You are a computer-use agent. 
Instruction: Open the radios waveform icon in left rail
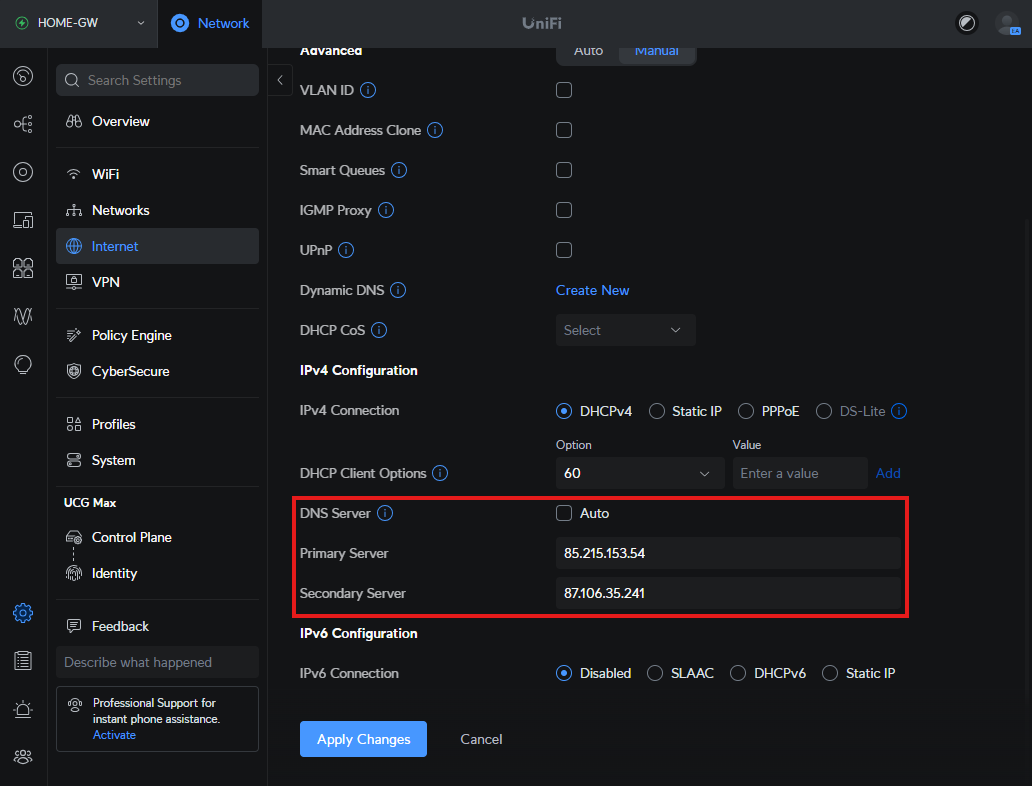pyautogui.click(x=23, y=316)
